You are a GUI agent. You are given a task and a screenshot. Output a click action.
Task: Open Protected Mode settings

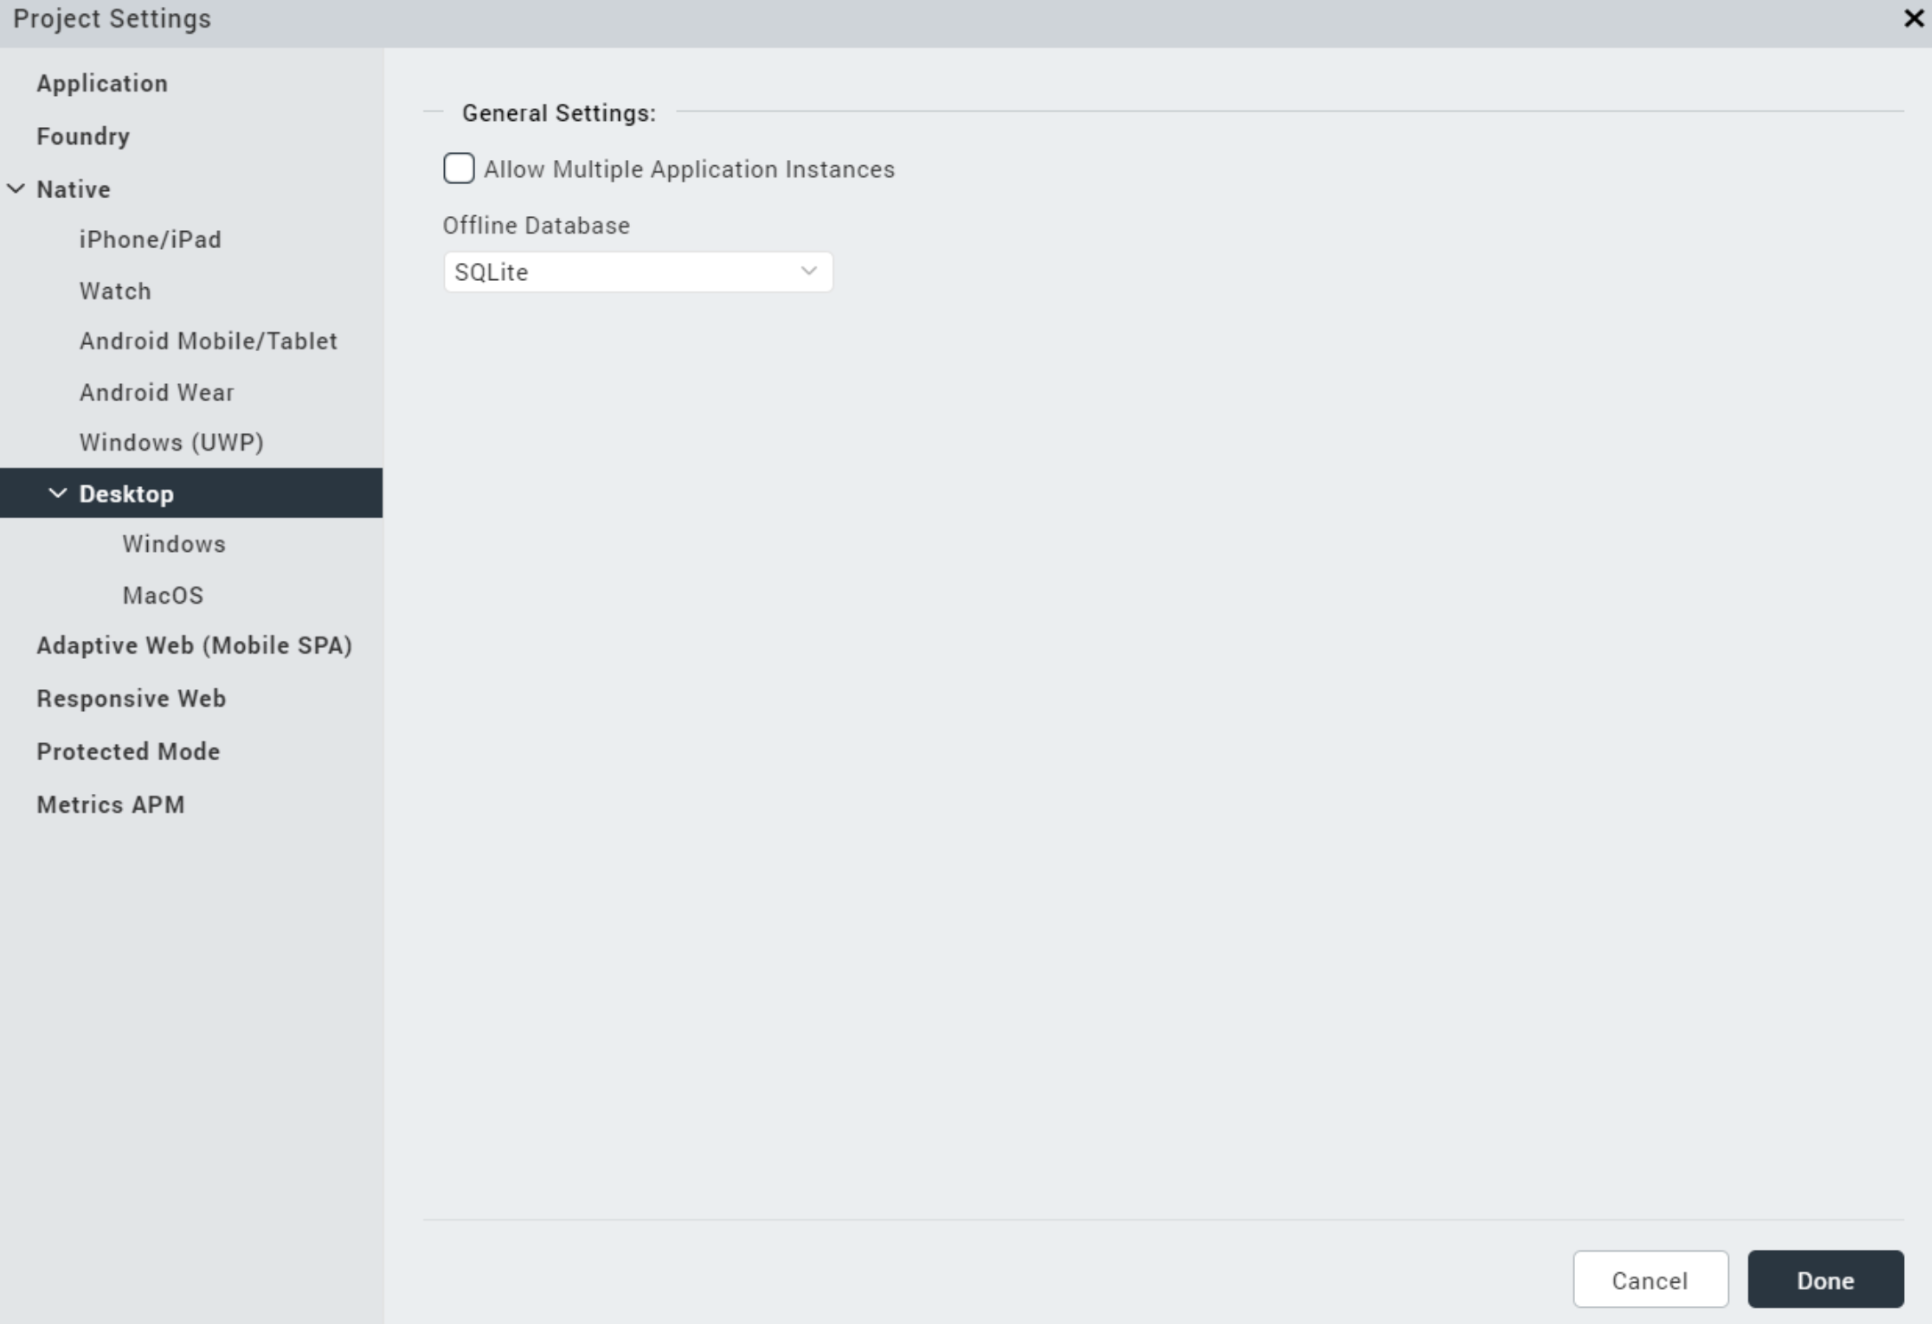click(x=128, y=752)
